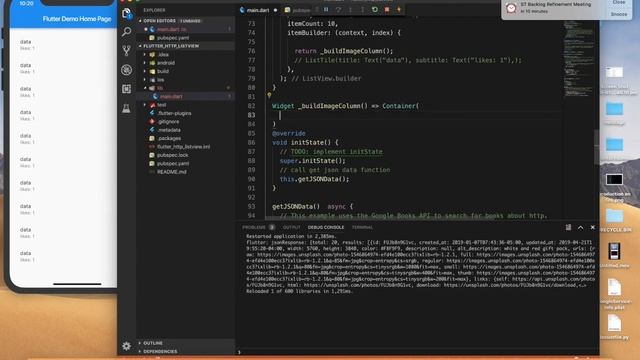Image resolution: width=640 pixels, height=360 pixels.
Task: Switch to the pubspec editor tab
Action: (x=298, y=10)
